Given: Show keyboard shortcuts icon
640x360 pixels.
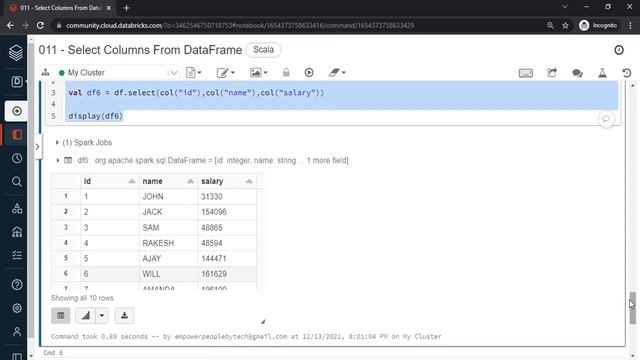Looking at the screenshot, I should point(526,73).
